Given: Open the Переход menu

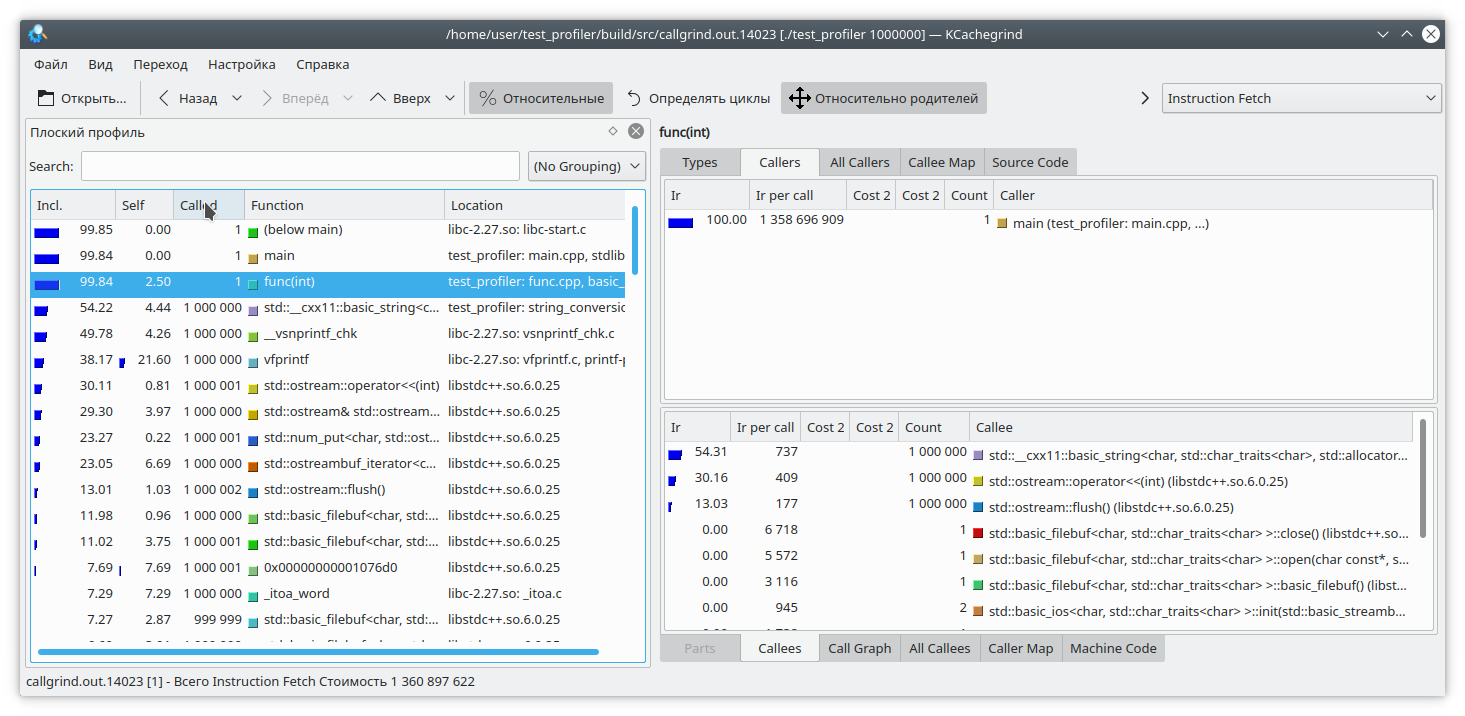Looking at the screenshot, I should tap(160, 64).
